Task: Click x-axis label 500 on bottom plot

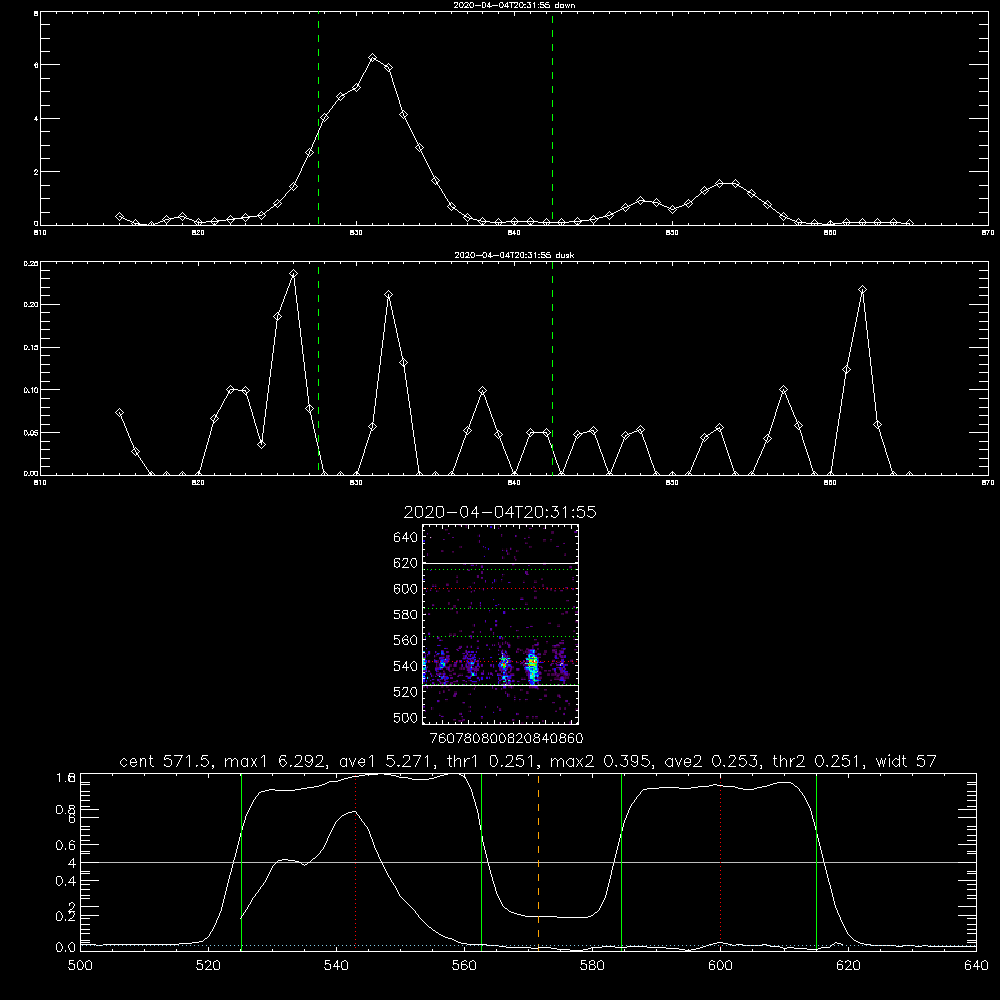Action: click(80, 966)
